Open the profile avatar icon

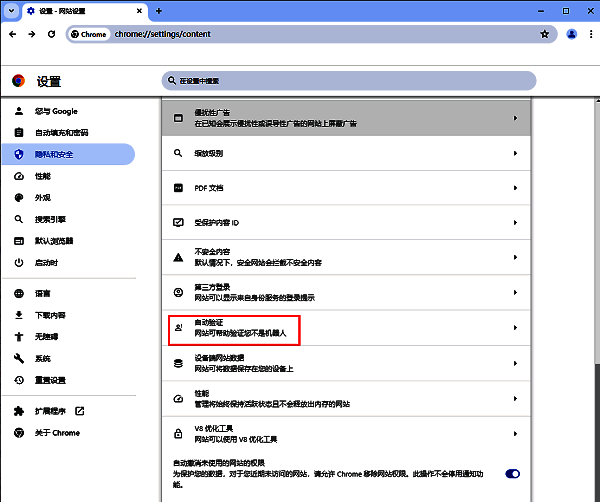[x=571, y=34]
